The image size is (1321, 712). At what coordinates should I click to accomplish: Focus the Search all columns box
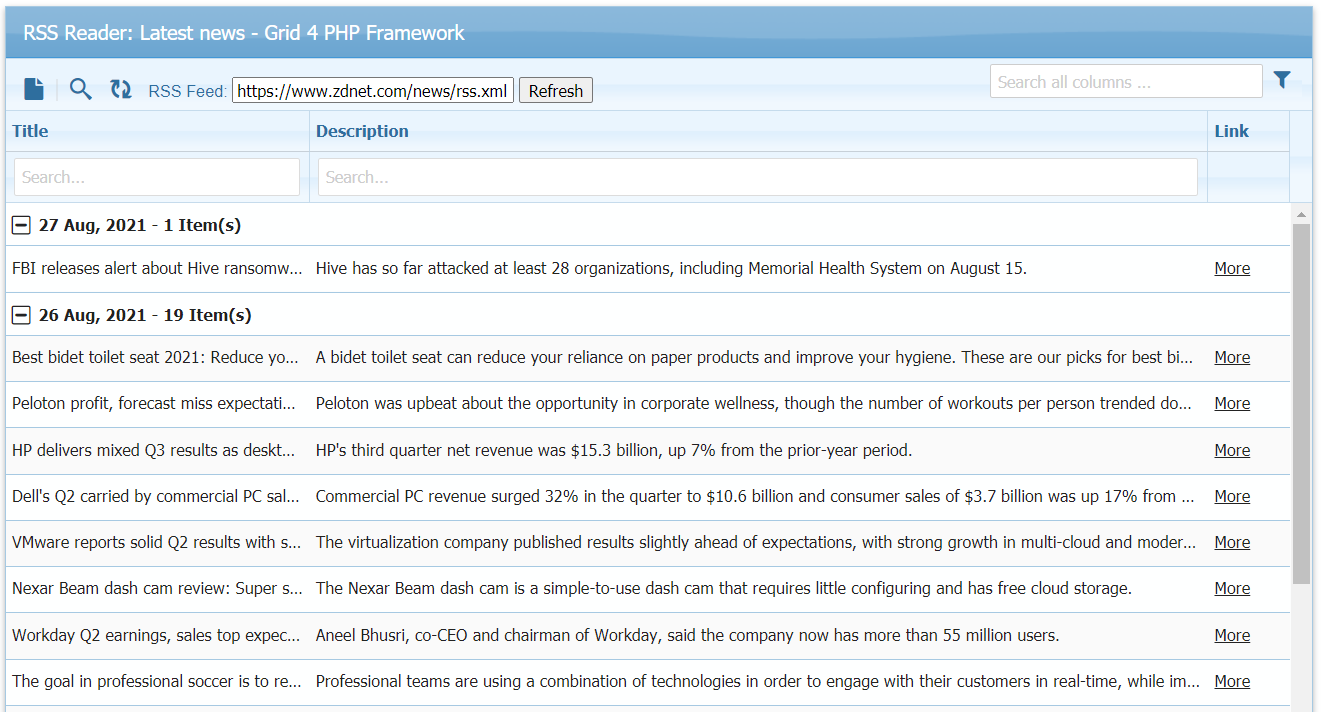[x=1125, y=82]
